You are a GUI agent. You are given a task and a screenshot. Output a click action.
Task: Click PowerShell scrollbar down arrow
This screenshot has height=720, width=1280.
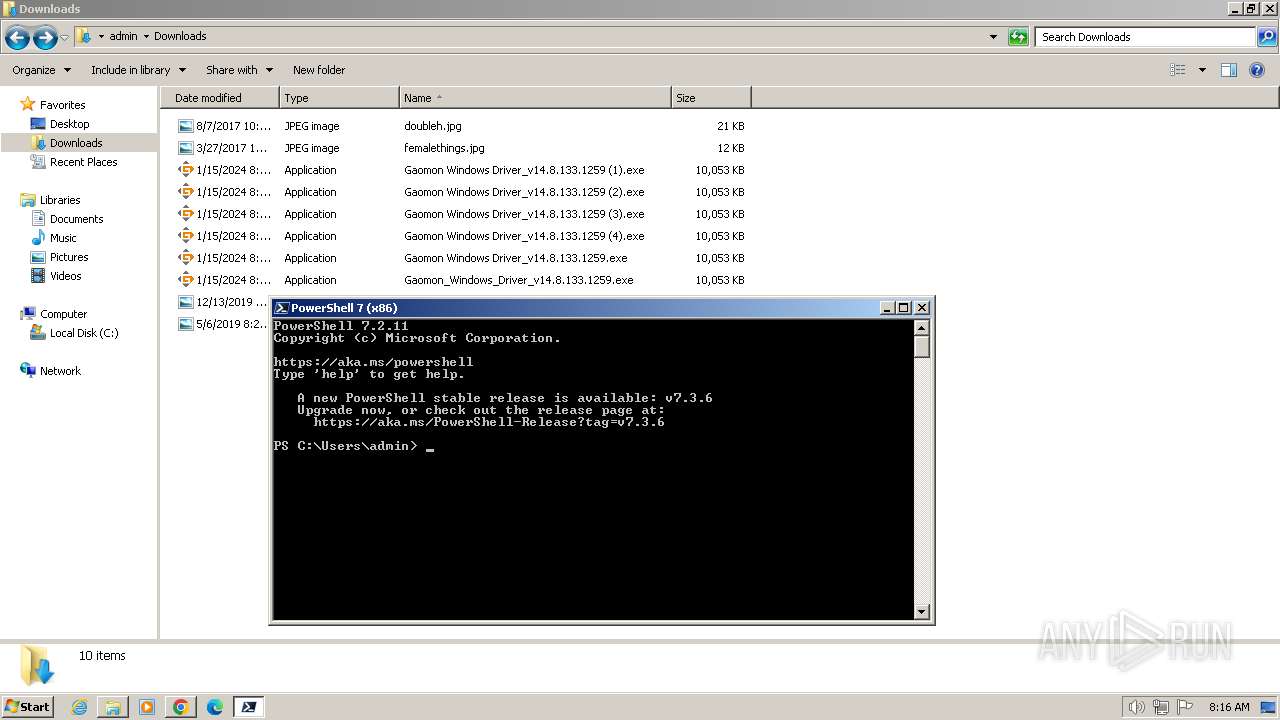[x=922, y=611]
